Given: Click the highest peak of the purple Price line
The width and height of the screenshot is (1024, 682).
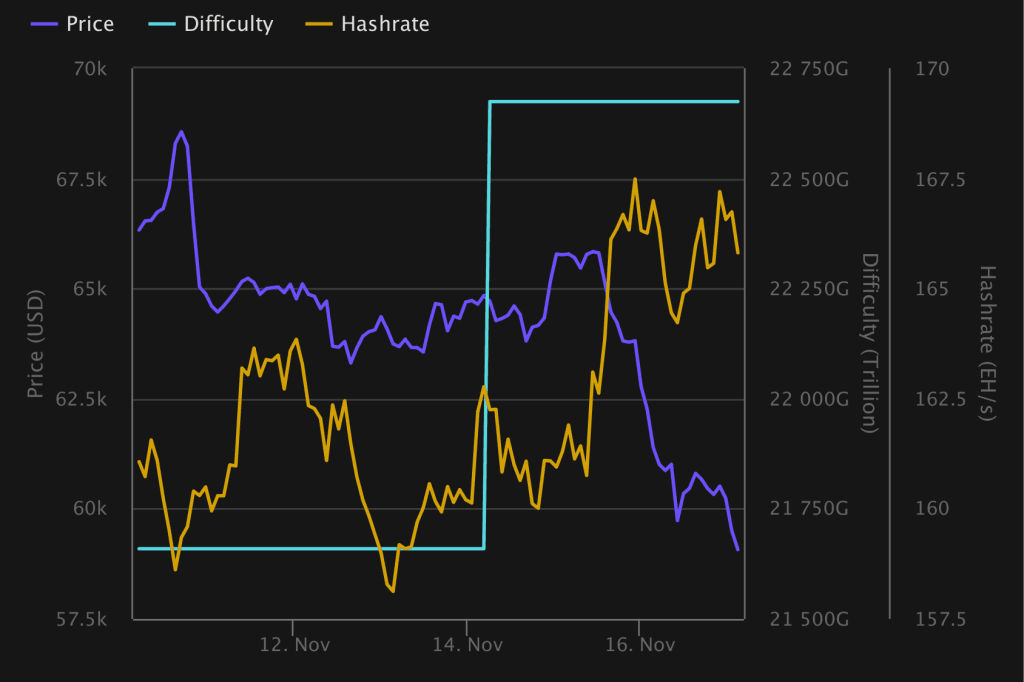Looking at the screenshot, I should tap(181, 132).
